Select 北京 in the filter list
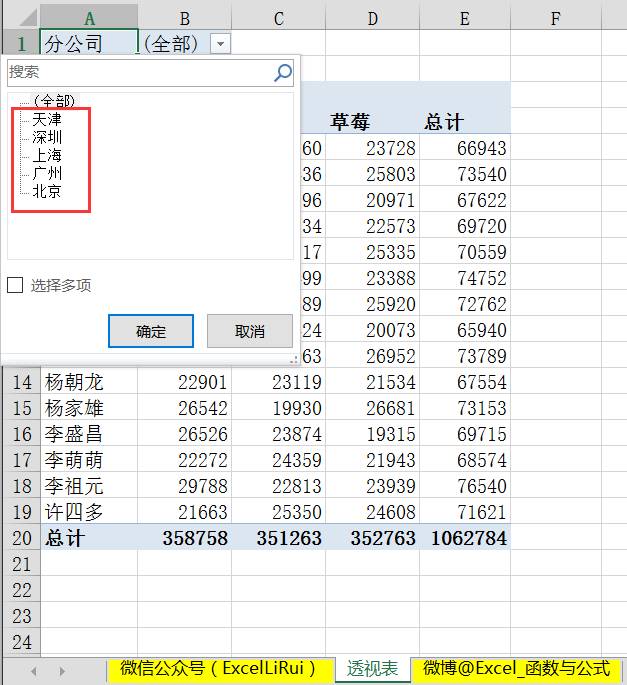This screenshot has width=627, height=685. tap(47, 191)
